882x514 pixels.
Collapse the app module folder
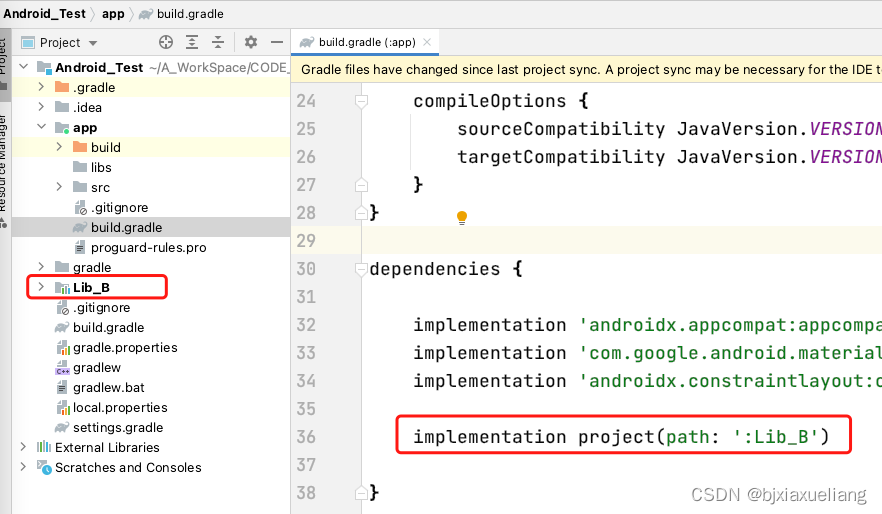pyautogui.click(x=41, y=127)
